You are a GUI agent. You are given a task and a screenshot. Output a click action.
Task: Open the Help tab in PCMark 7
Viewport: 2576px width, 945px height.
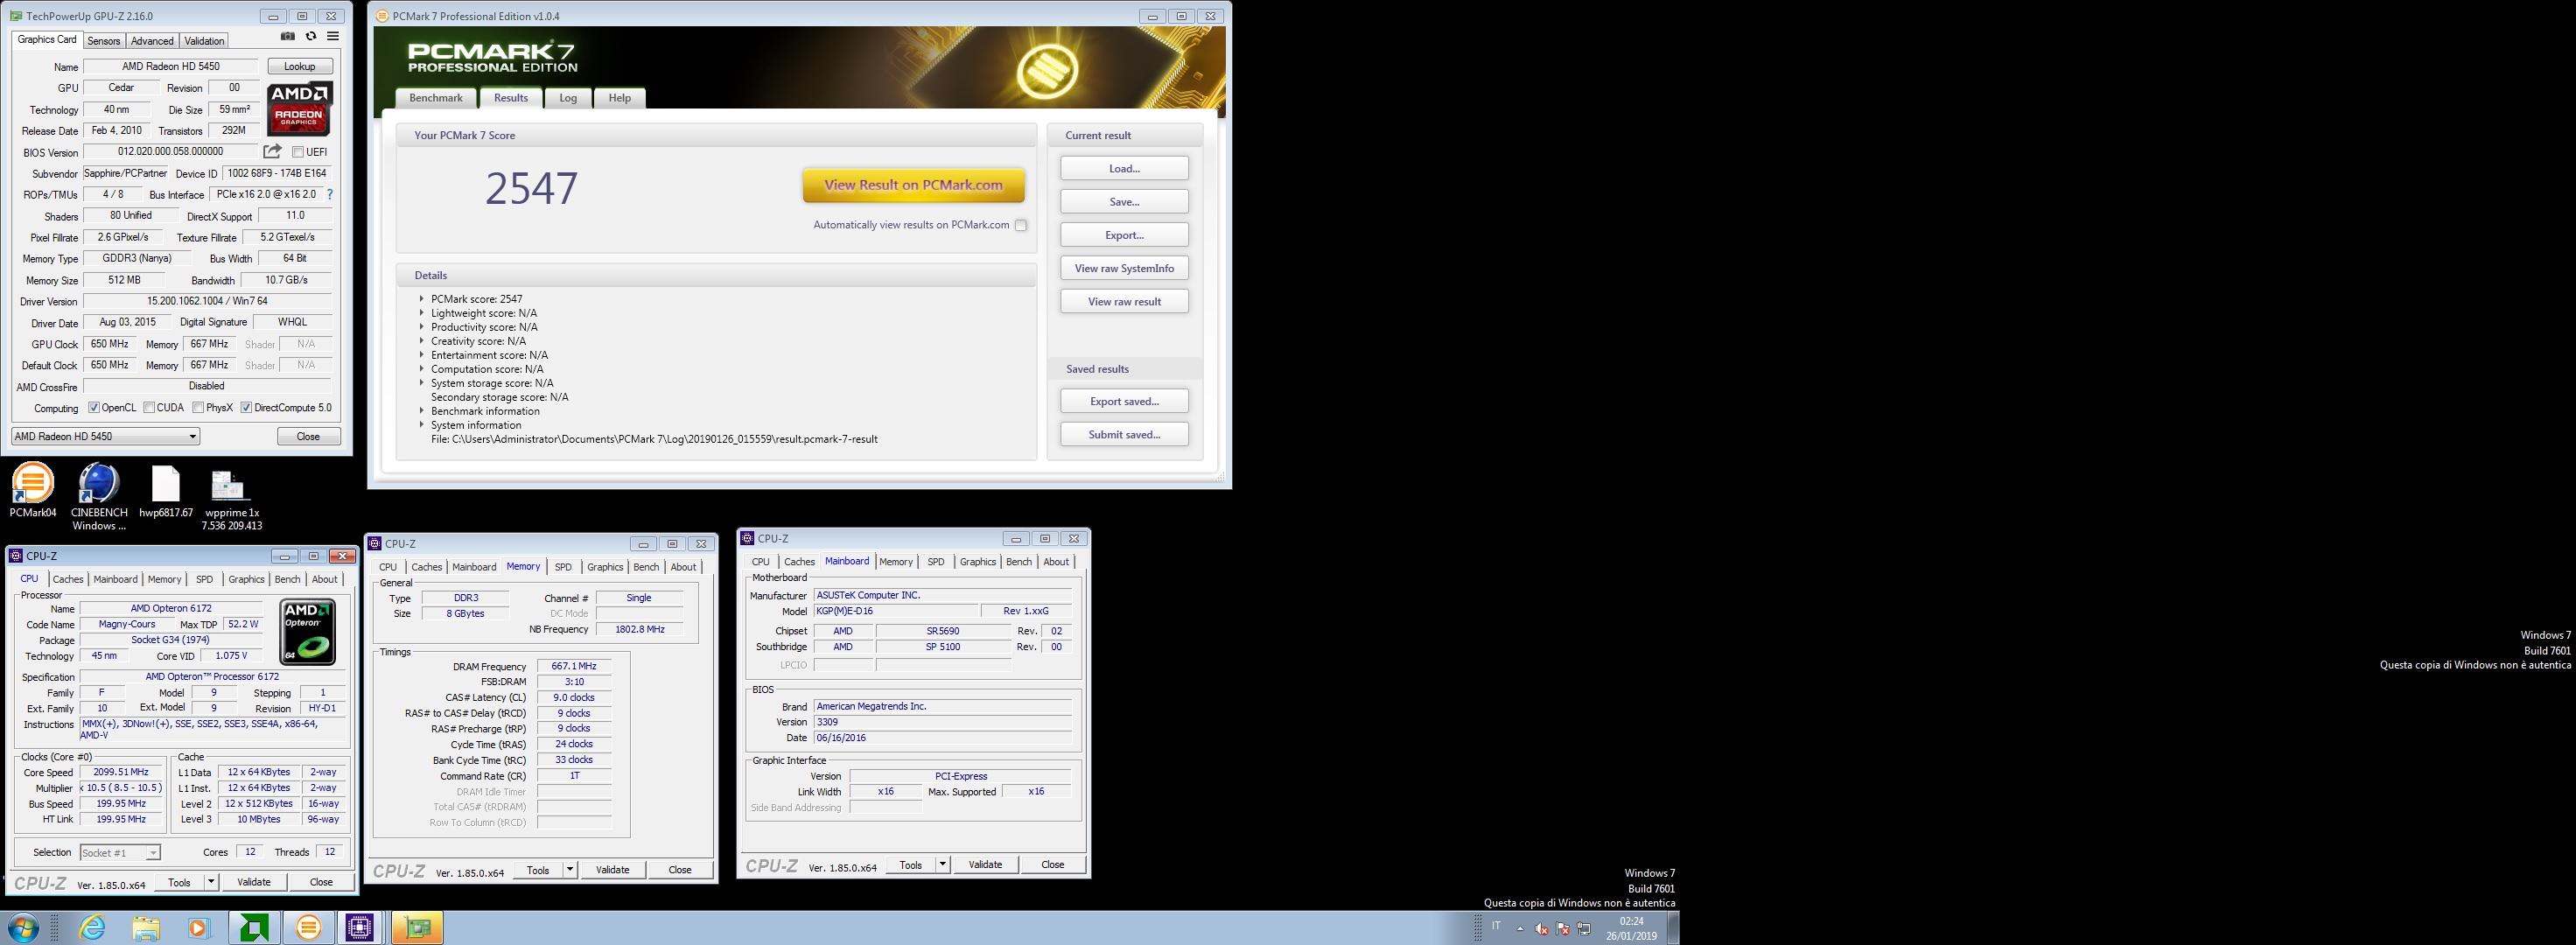pyautogui.click(x=620, y=98)
